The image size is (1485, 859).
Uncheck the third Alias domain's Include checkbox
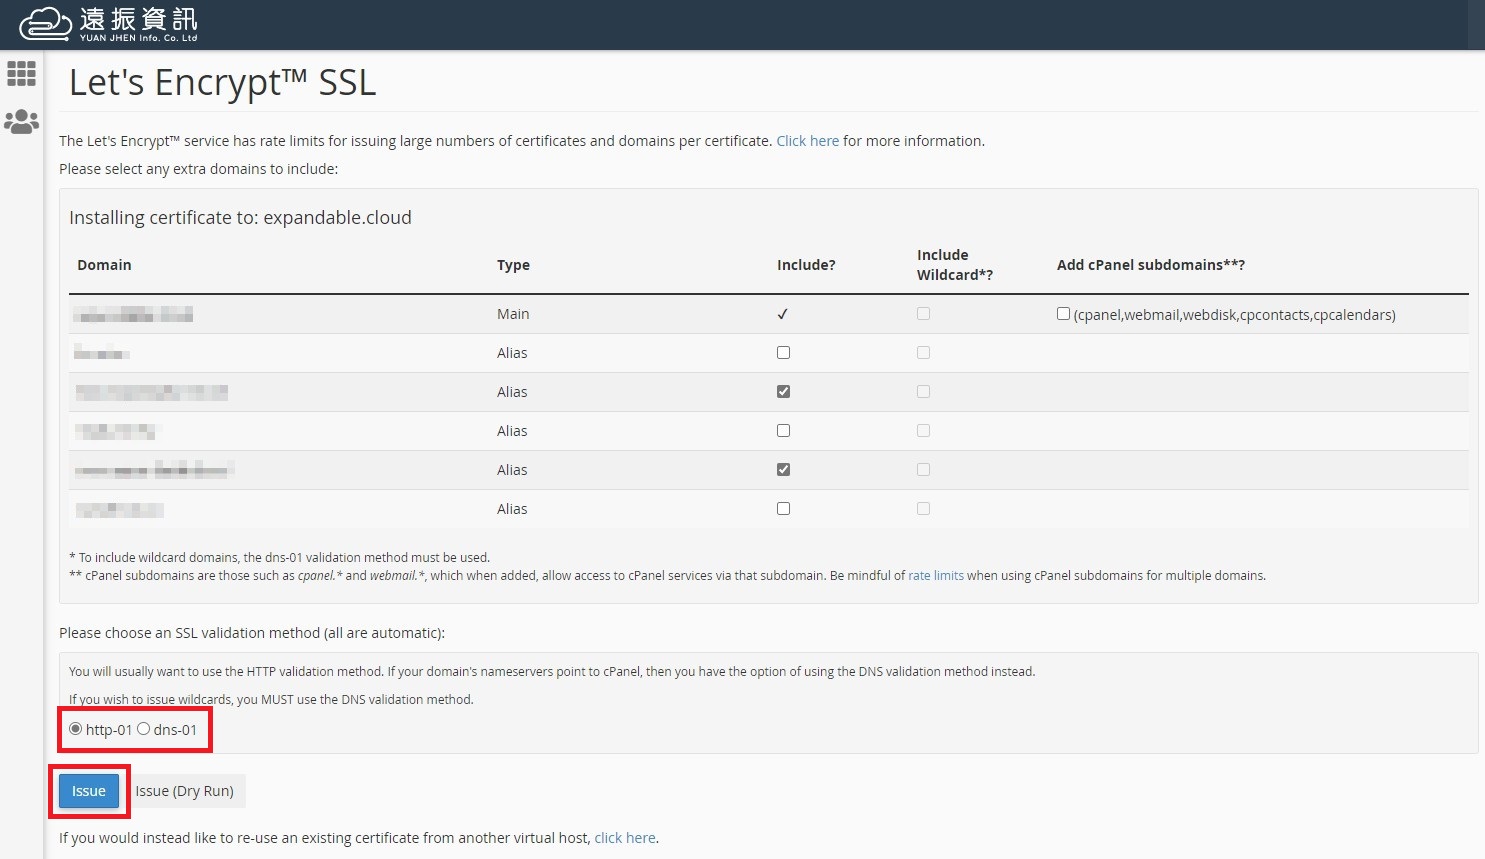[783, 430]
